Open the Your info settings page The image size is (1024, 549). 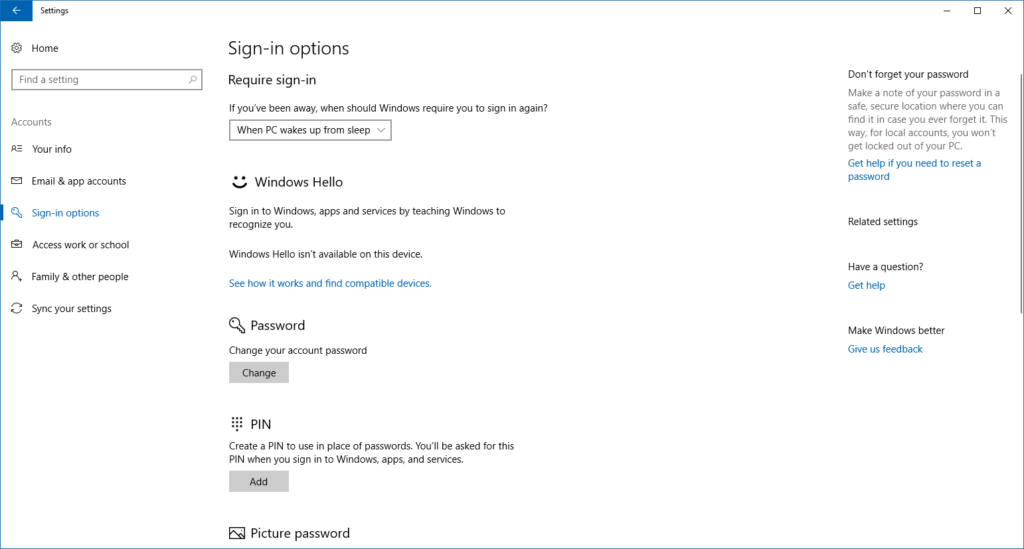(52, 149)
